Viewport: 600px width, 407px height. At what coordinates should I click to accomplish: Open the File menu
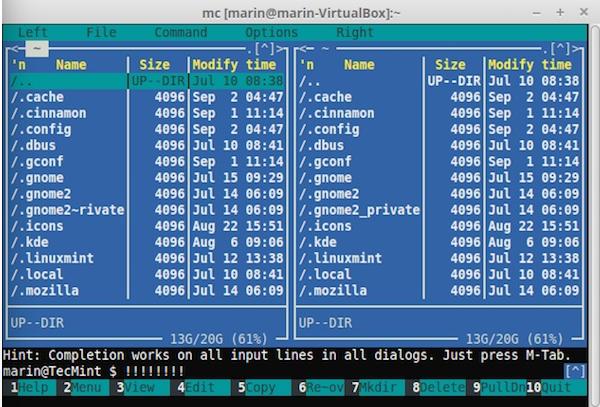point(101,32)
